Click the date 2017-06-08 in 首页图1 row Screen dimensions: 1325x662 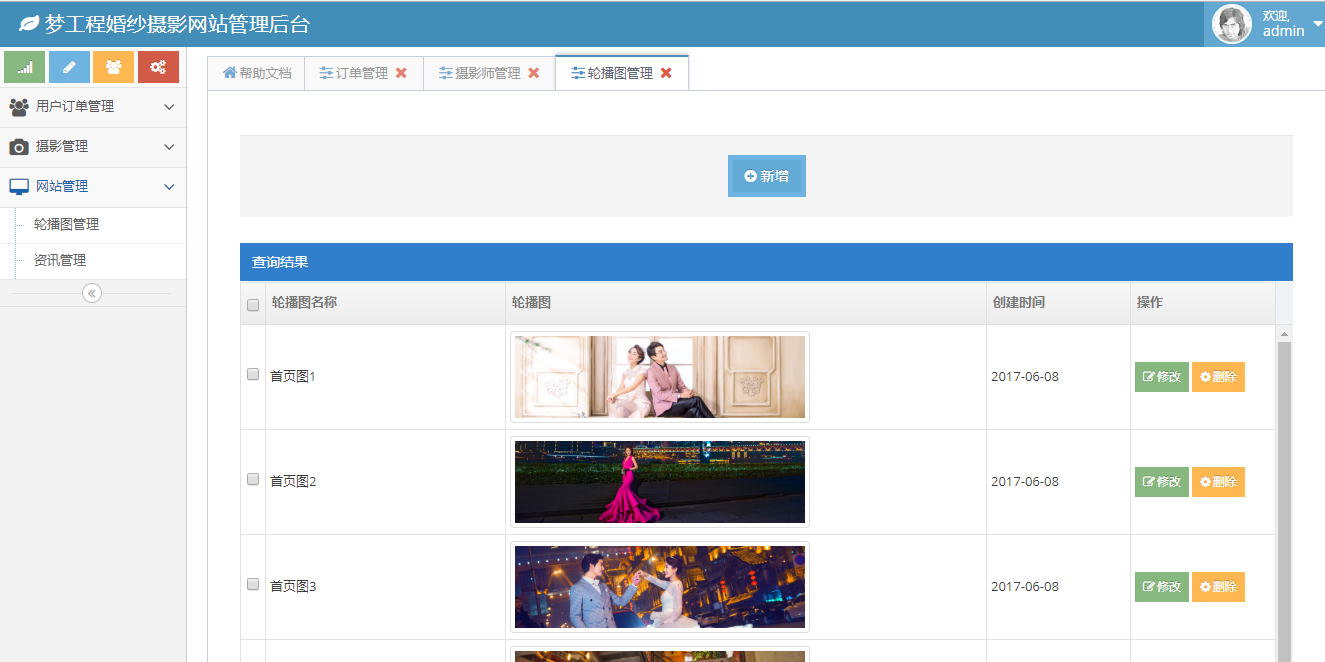pyautogui.click(x=1024, y=377)
